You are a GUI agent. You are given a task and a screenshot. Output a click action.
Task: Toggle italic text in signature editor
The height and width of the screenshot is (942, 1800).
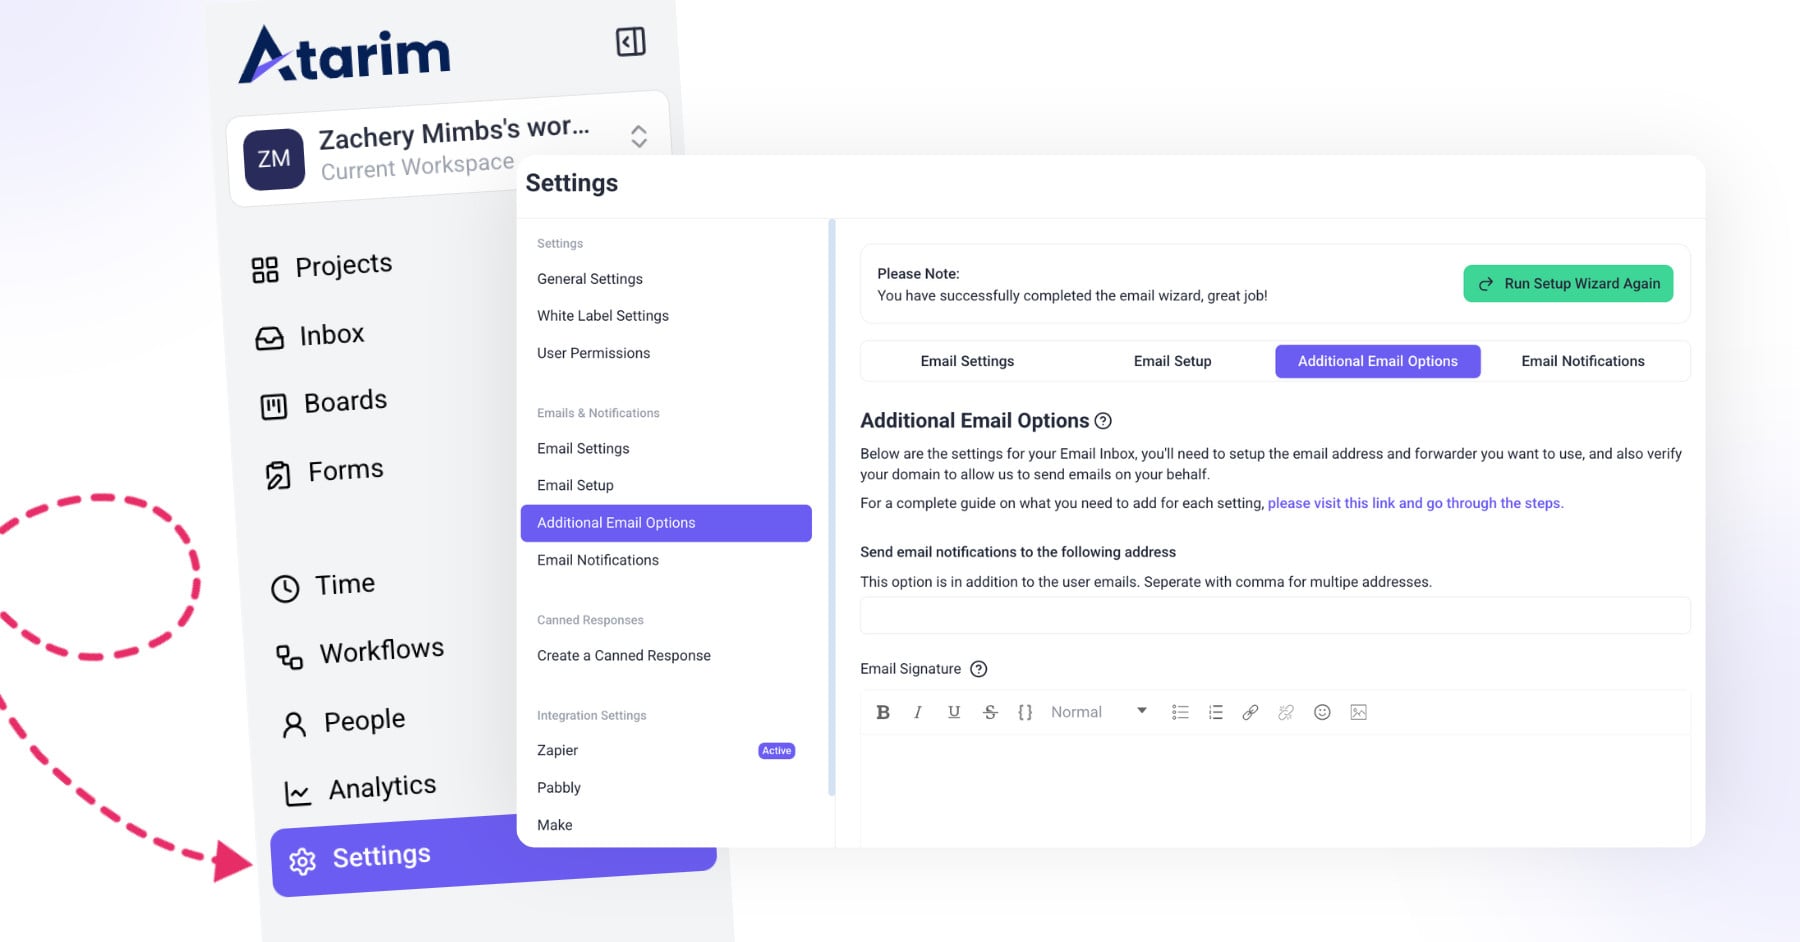click(918, 712)
